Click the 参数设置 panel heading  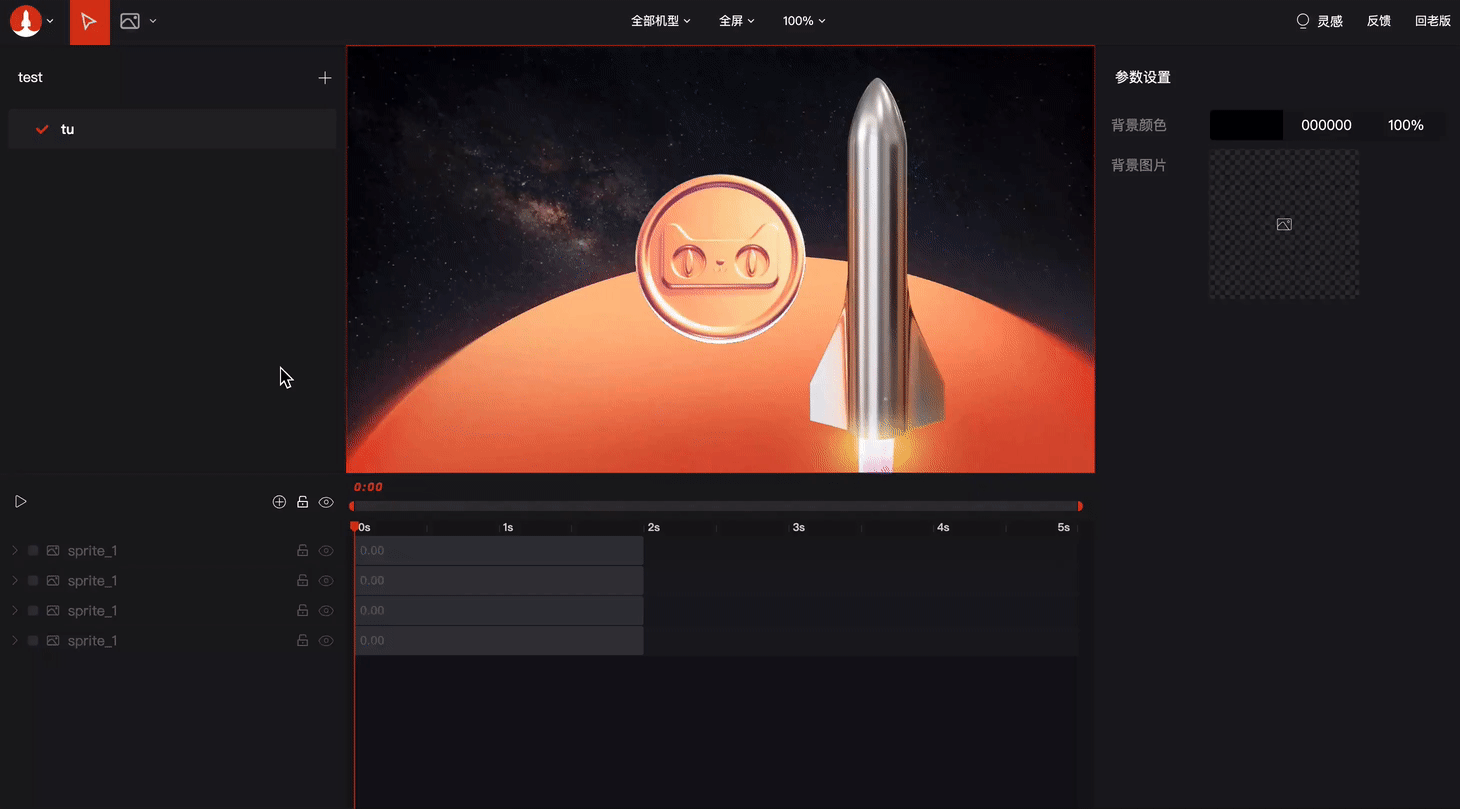[1142, 77]
